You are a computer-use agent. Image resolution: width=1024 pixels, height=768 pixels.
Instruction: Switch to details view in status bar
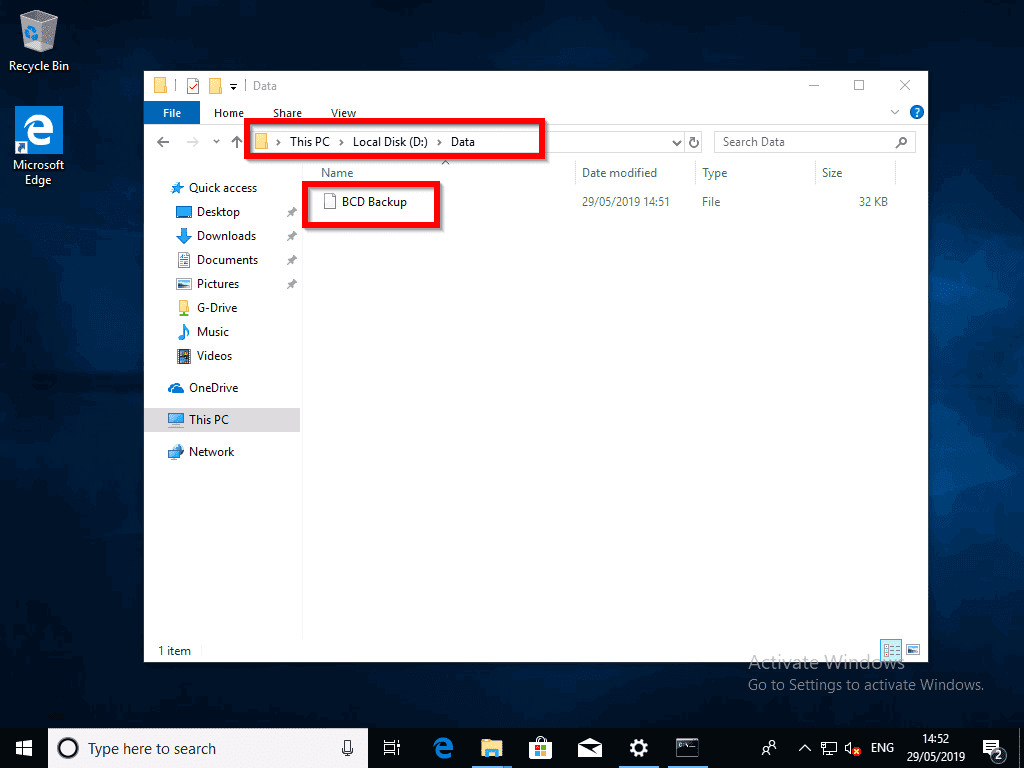coord(891,649)
